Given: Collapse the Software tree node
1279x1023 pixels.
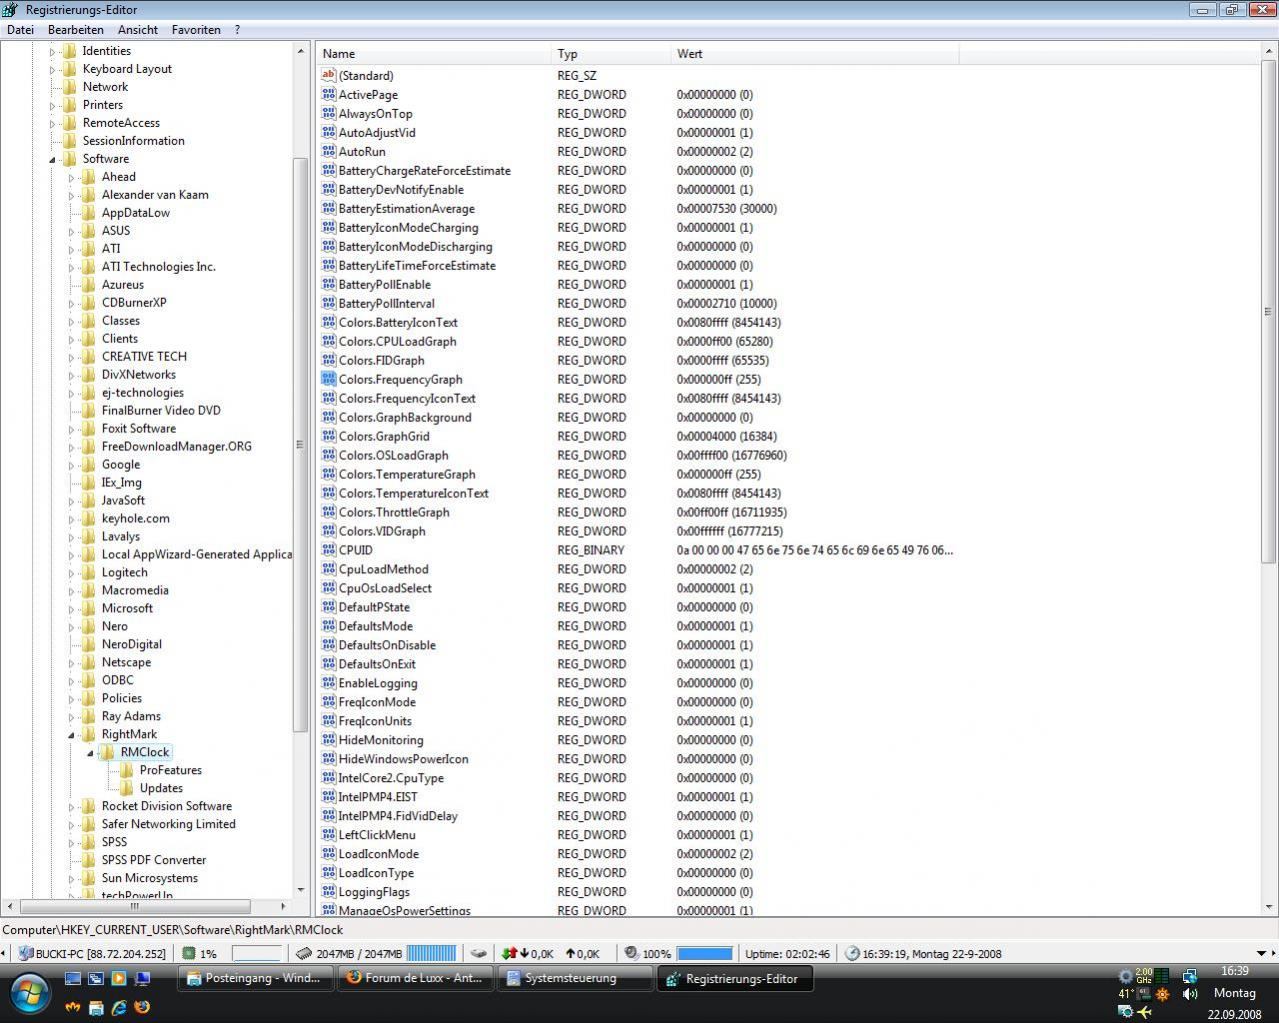Looking at the screenshot, I should click(52, 159).
